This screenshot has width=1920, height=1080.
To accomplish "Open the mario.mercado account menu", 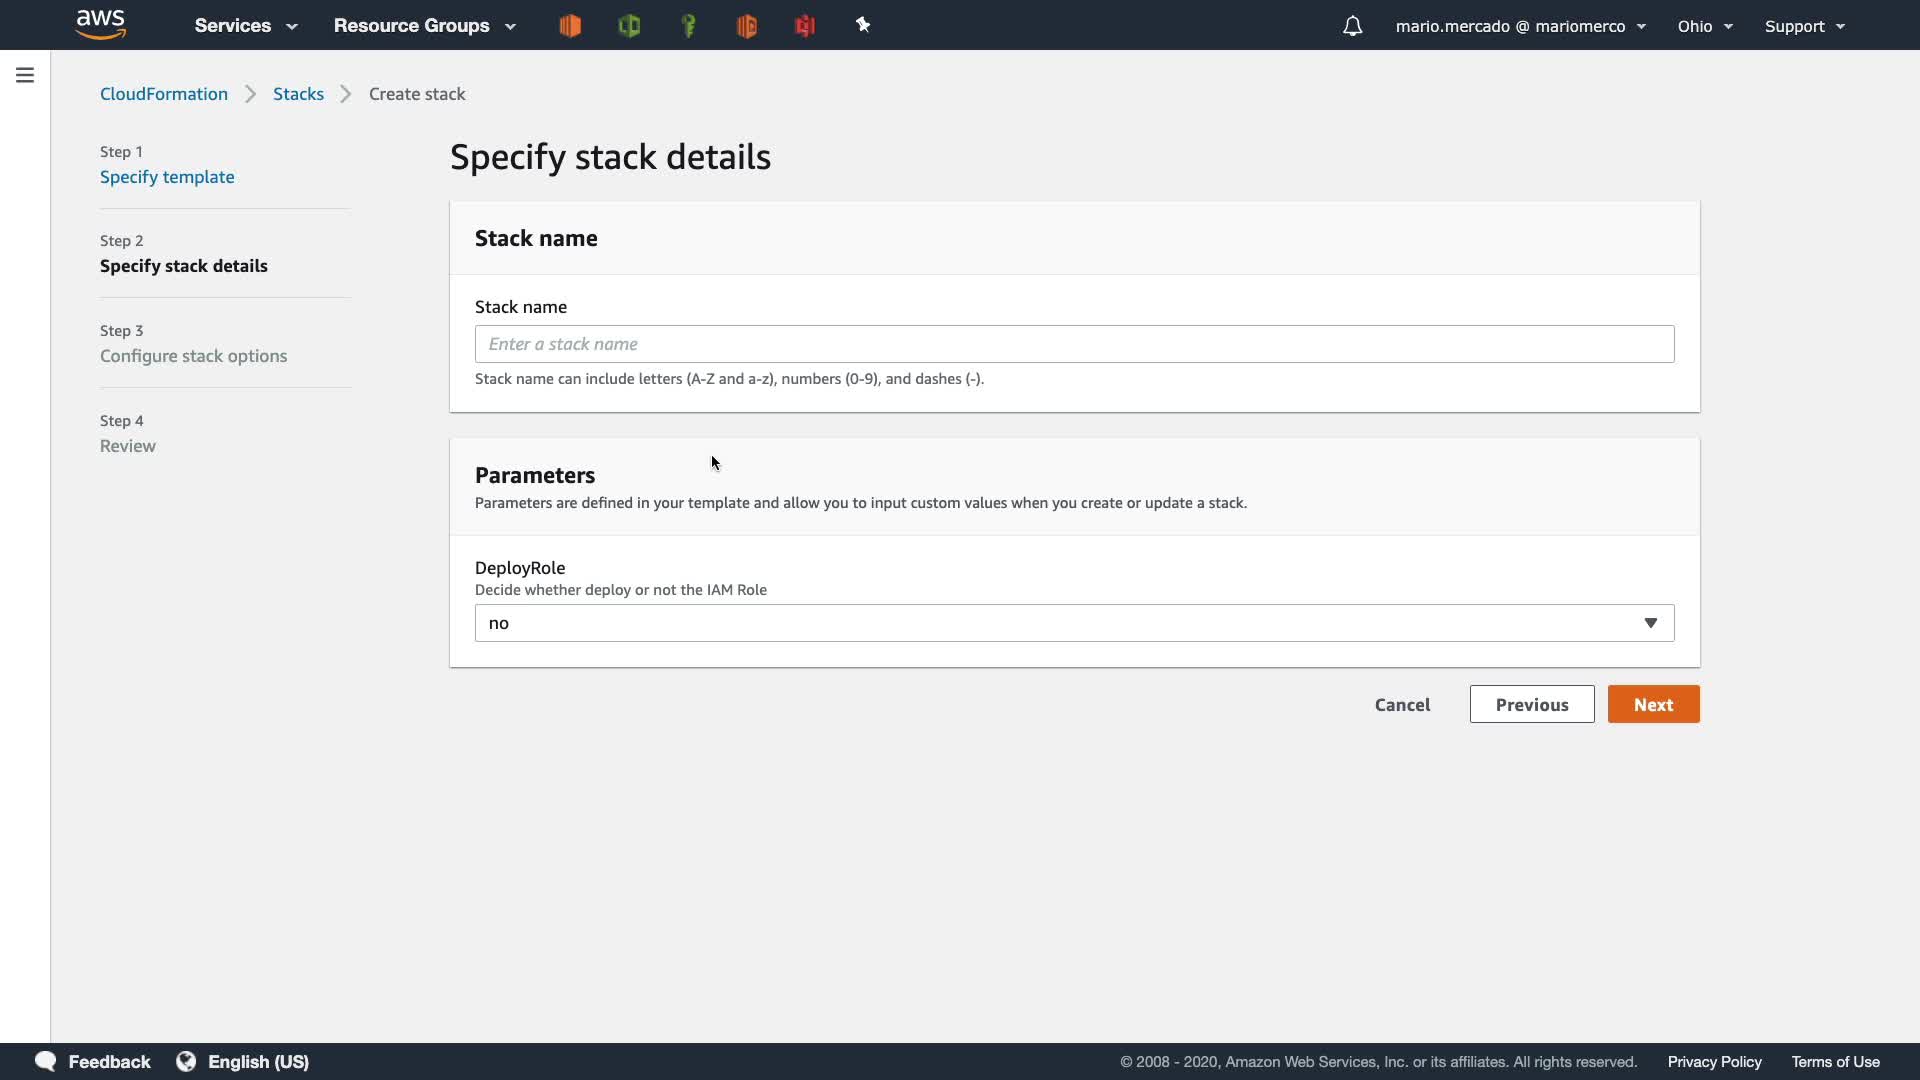I will pyautogui.click(x=1520, y=26).
